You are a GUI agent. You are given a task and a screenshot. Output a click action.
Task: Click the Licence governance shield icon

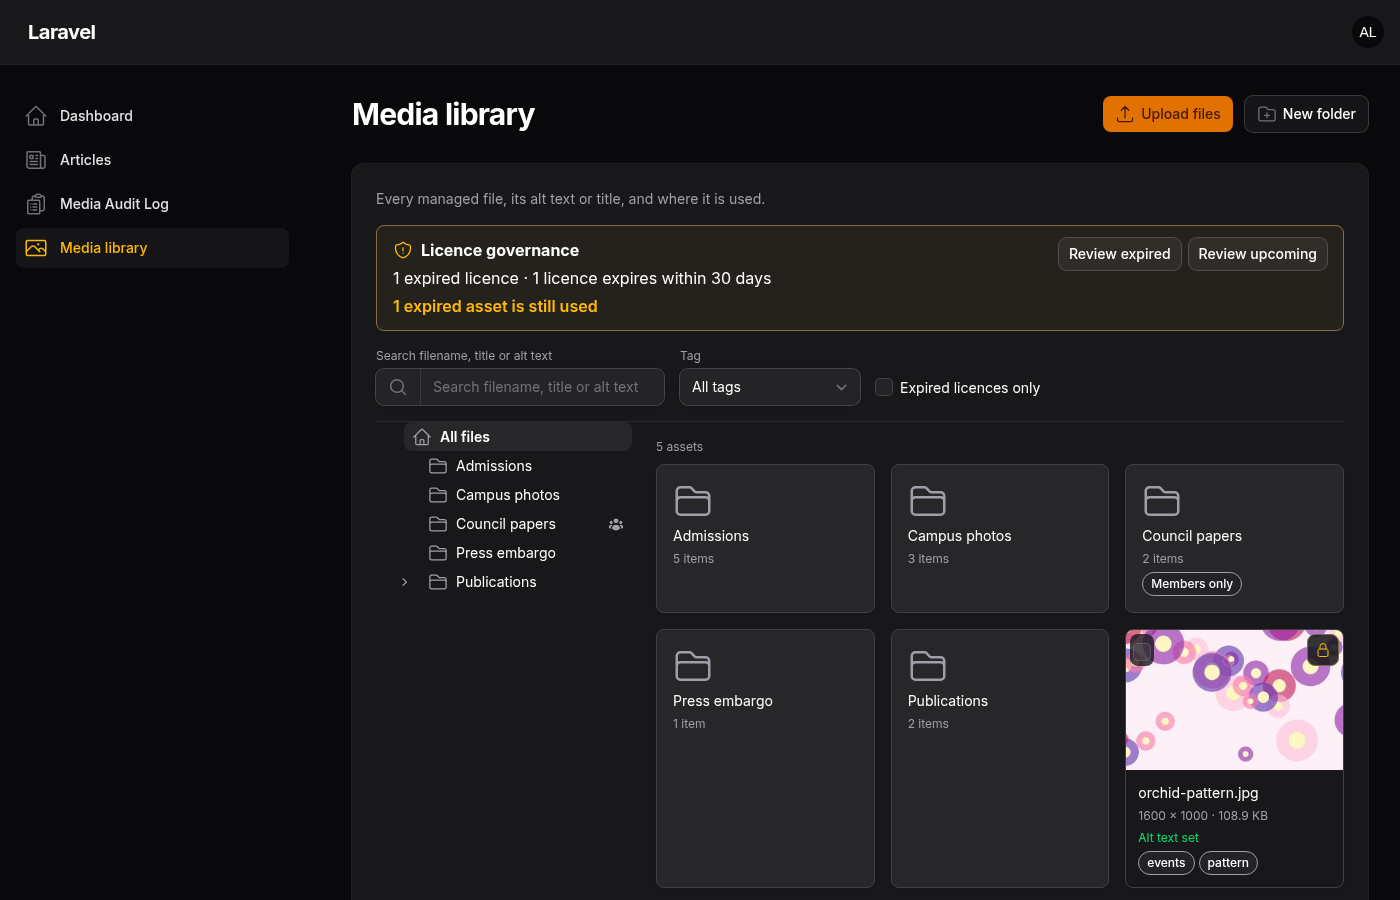(403, 250)
